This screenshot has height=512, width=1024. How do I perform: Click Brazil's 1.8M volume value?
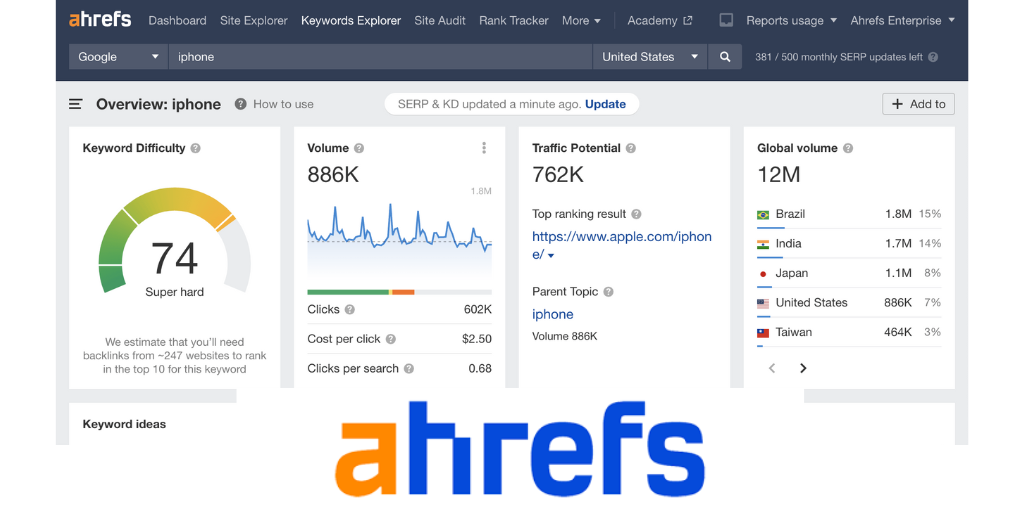tap(899, 214)
